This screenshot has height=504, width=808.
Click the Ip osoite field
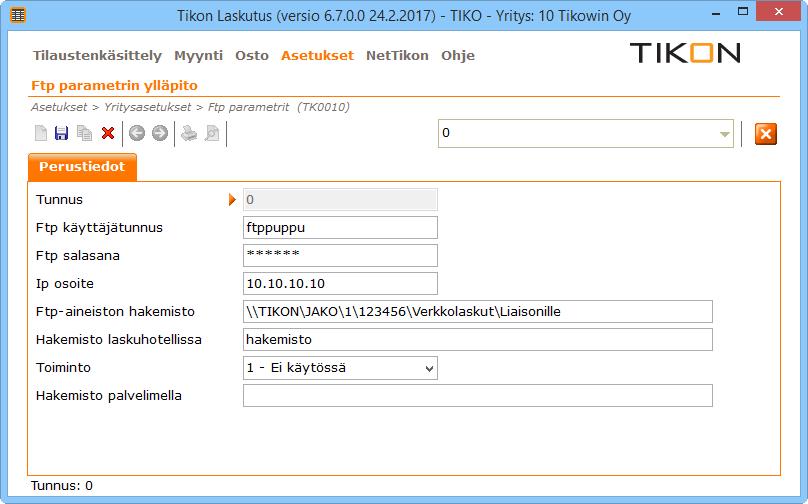tap(340, 283)
